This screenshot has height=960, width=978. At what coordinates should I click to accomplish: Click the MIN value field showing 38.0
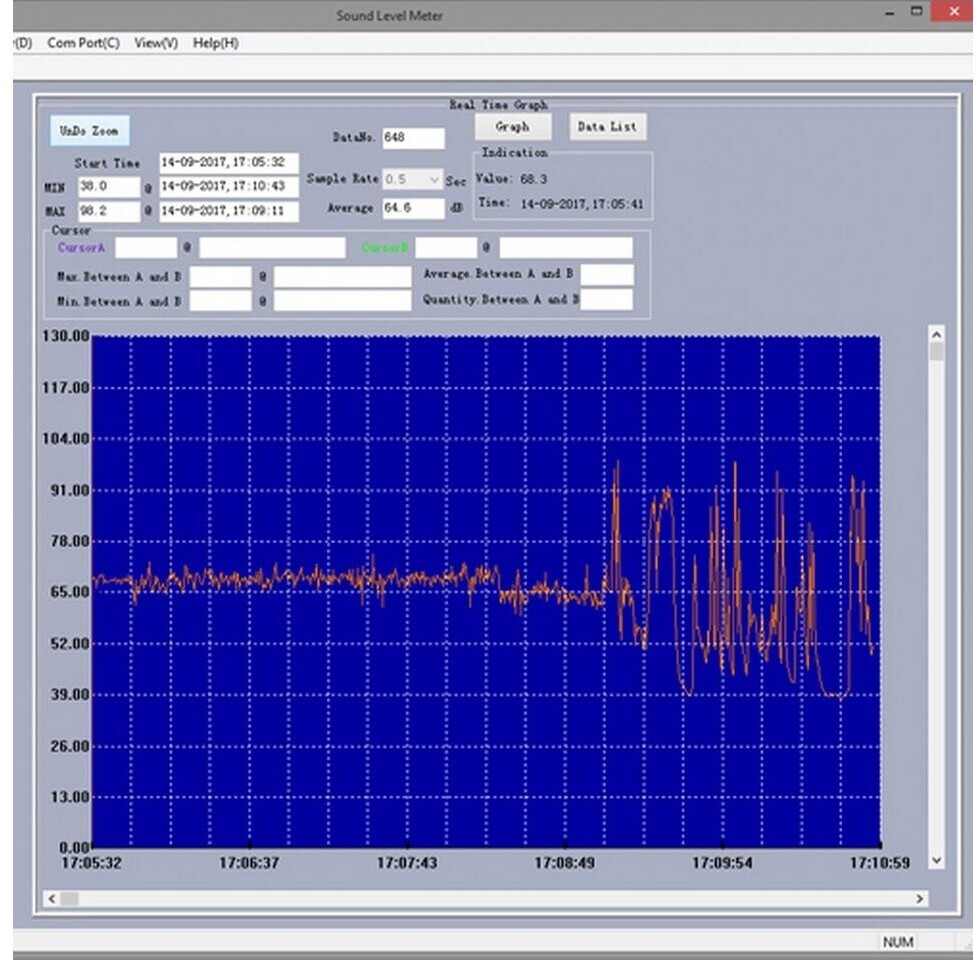point(107,186)
